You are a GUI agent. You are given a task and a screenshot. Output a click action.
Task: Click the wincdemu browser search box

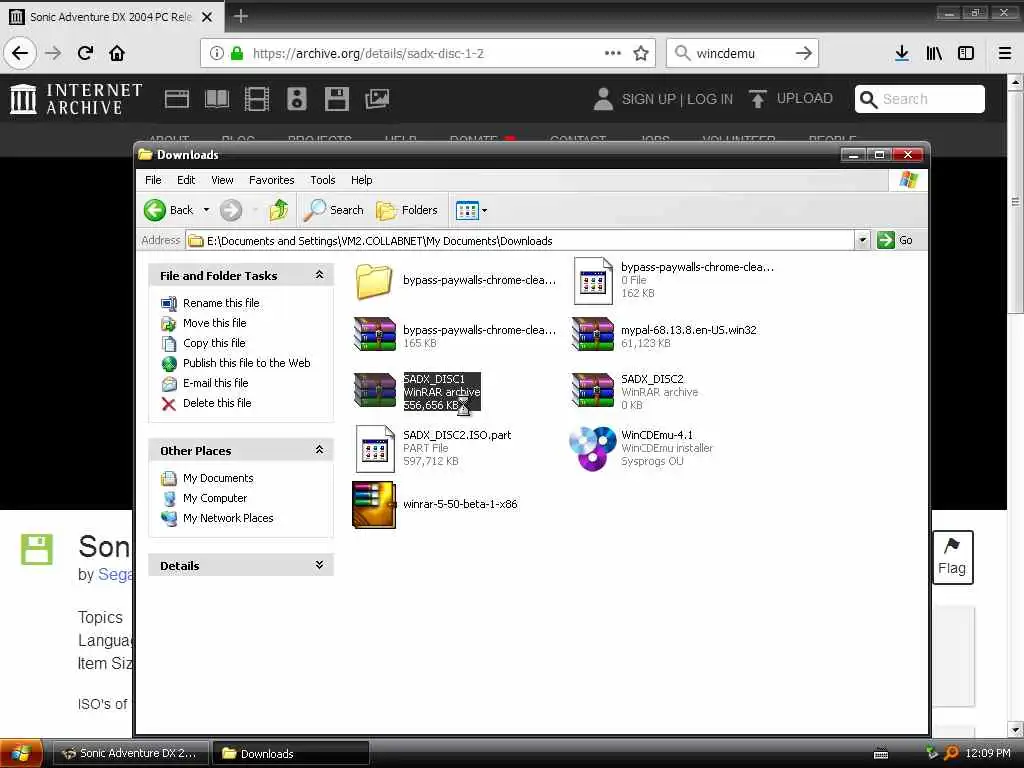(741, 53)
